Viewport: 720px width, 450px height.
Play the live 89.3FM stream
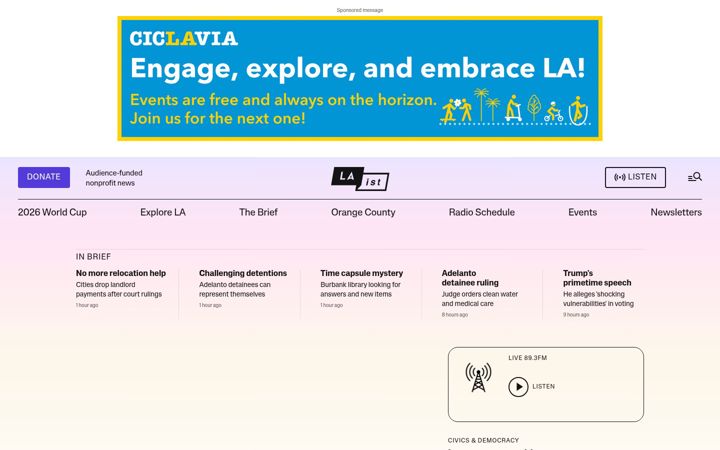pyautogui.click(x=518, y=387)
